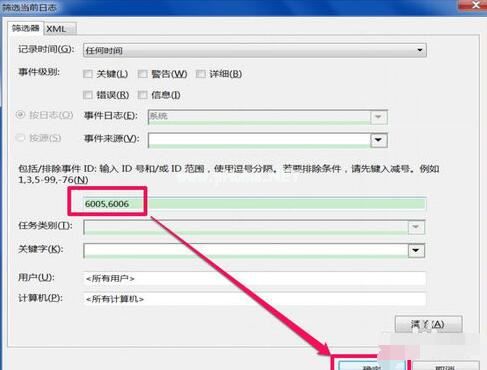Click the 清除(A) button
487x370 pixels.
pyautogui.click(x=428, y=324)
